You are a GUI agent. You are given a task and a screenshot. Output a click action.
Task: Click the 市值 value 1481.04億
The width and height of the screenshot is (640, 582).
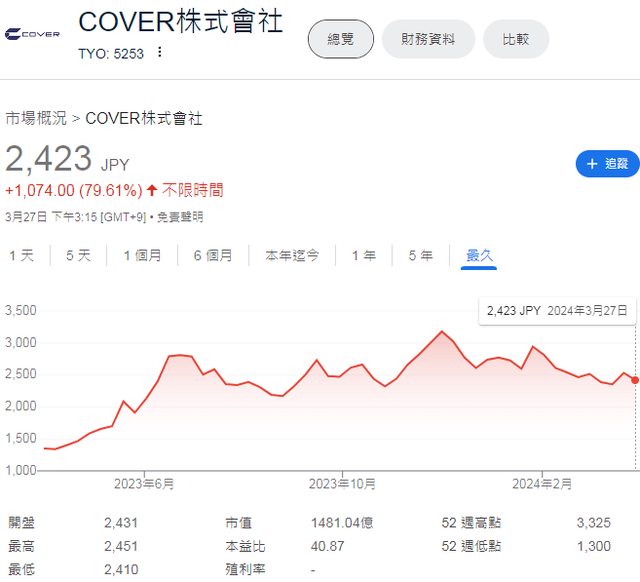(x=342, y=523)
